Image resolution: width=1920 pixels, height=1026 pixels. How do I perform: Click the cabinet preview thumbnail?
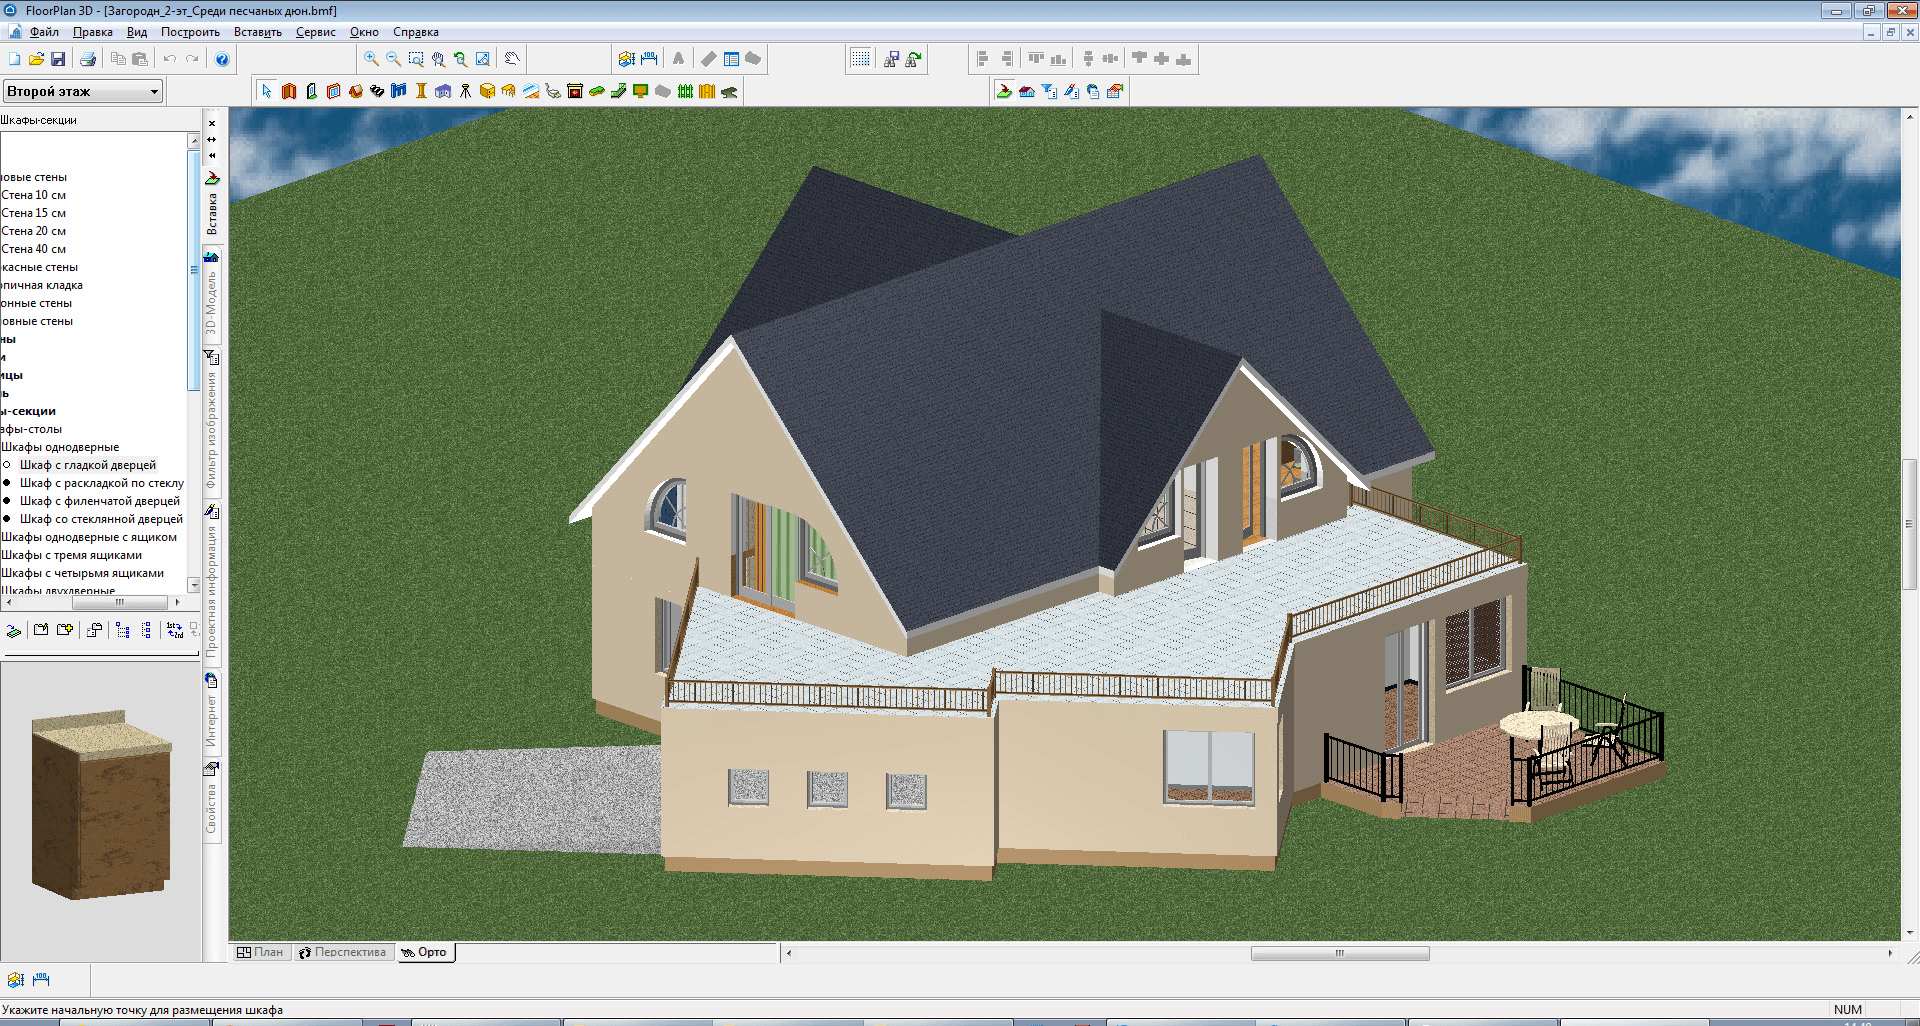pyautogui.click(x=101, y=805)
